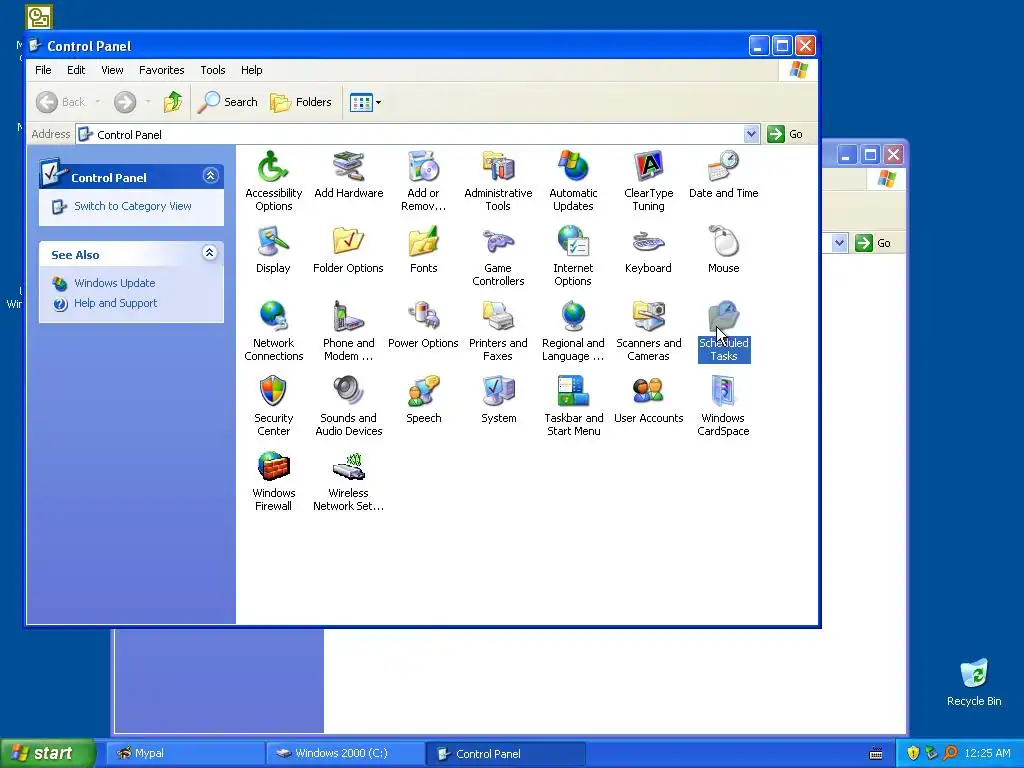
Task: Open Regional and Language options
Action: (x=573, y=331)
